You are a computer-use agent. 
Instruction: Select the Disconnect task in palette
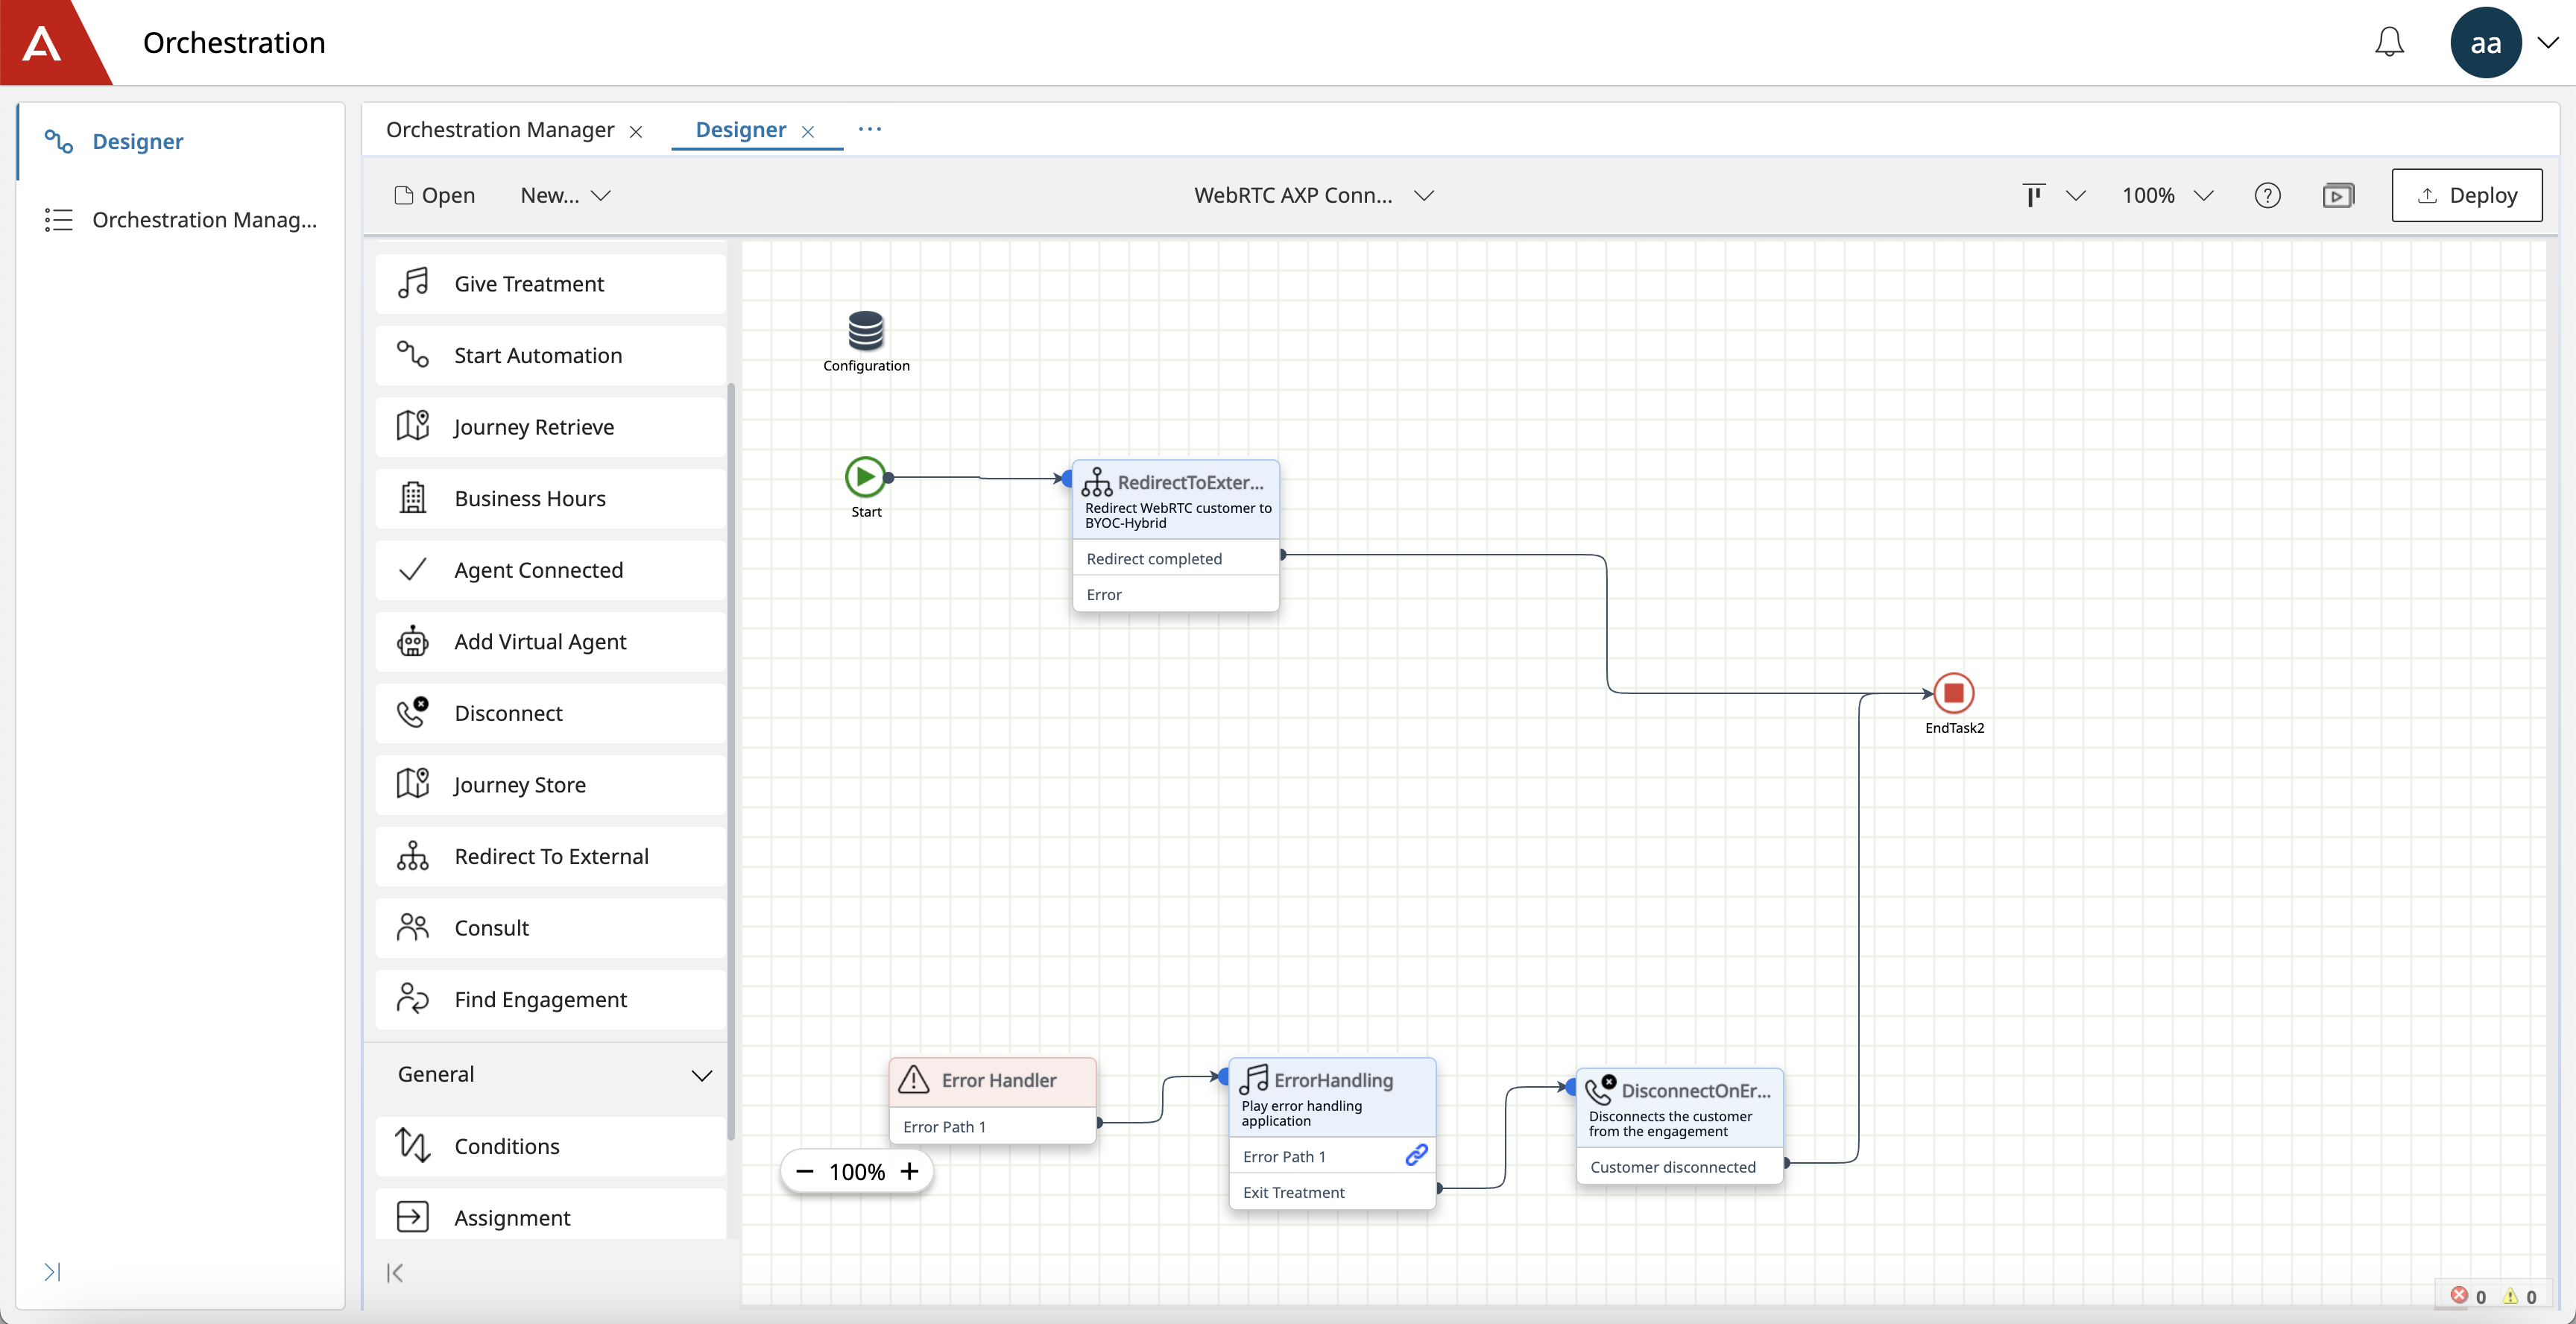pyautogui.click(x=550, y=713)
